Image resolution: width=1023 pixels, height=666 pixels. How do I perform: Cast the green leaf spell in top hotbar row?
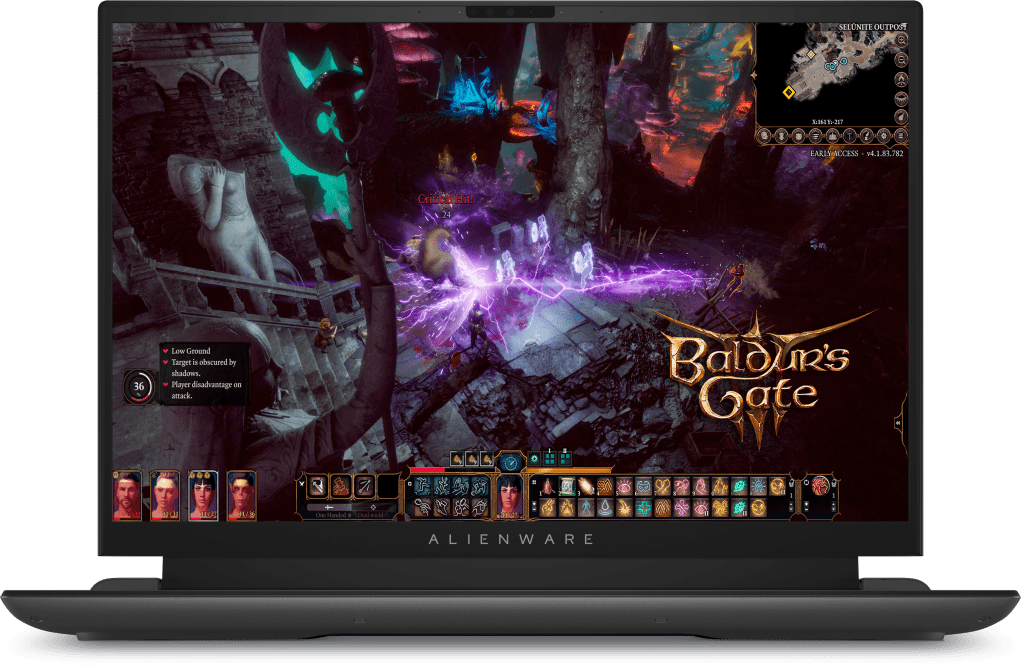point(739,487)
